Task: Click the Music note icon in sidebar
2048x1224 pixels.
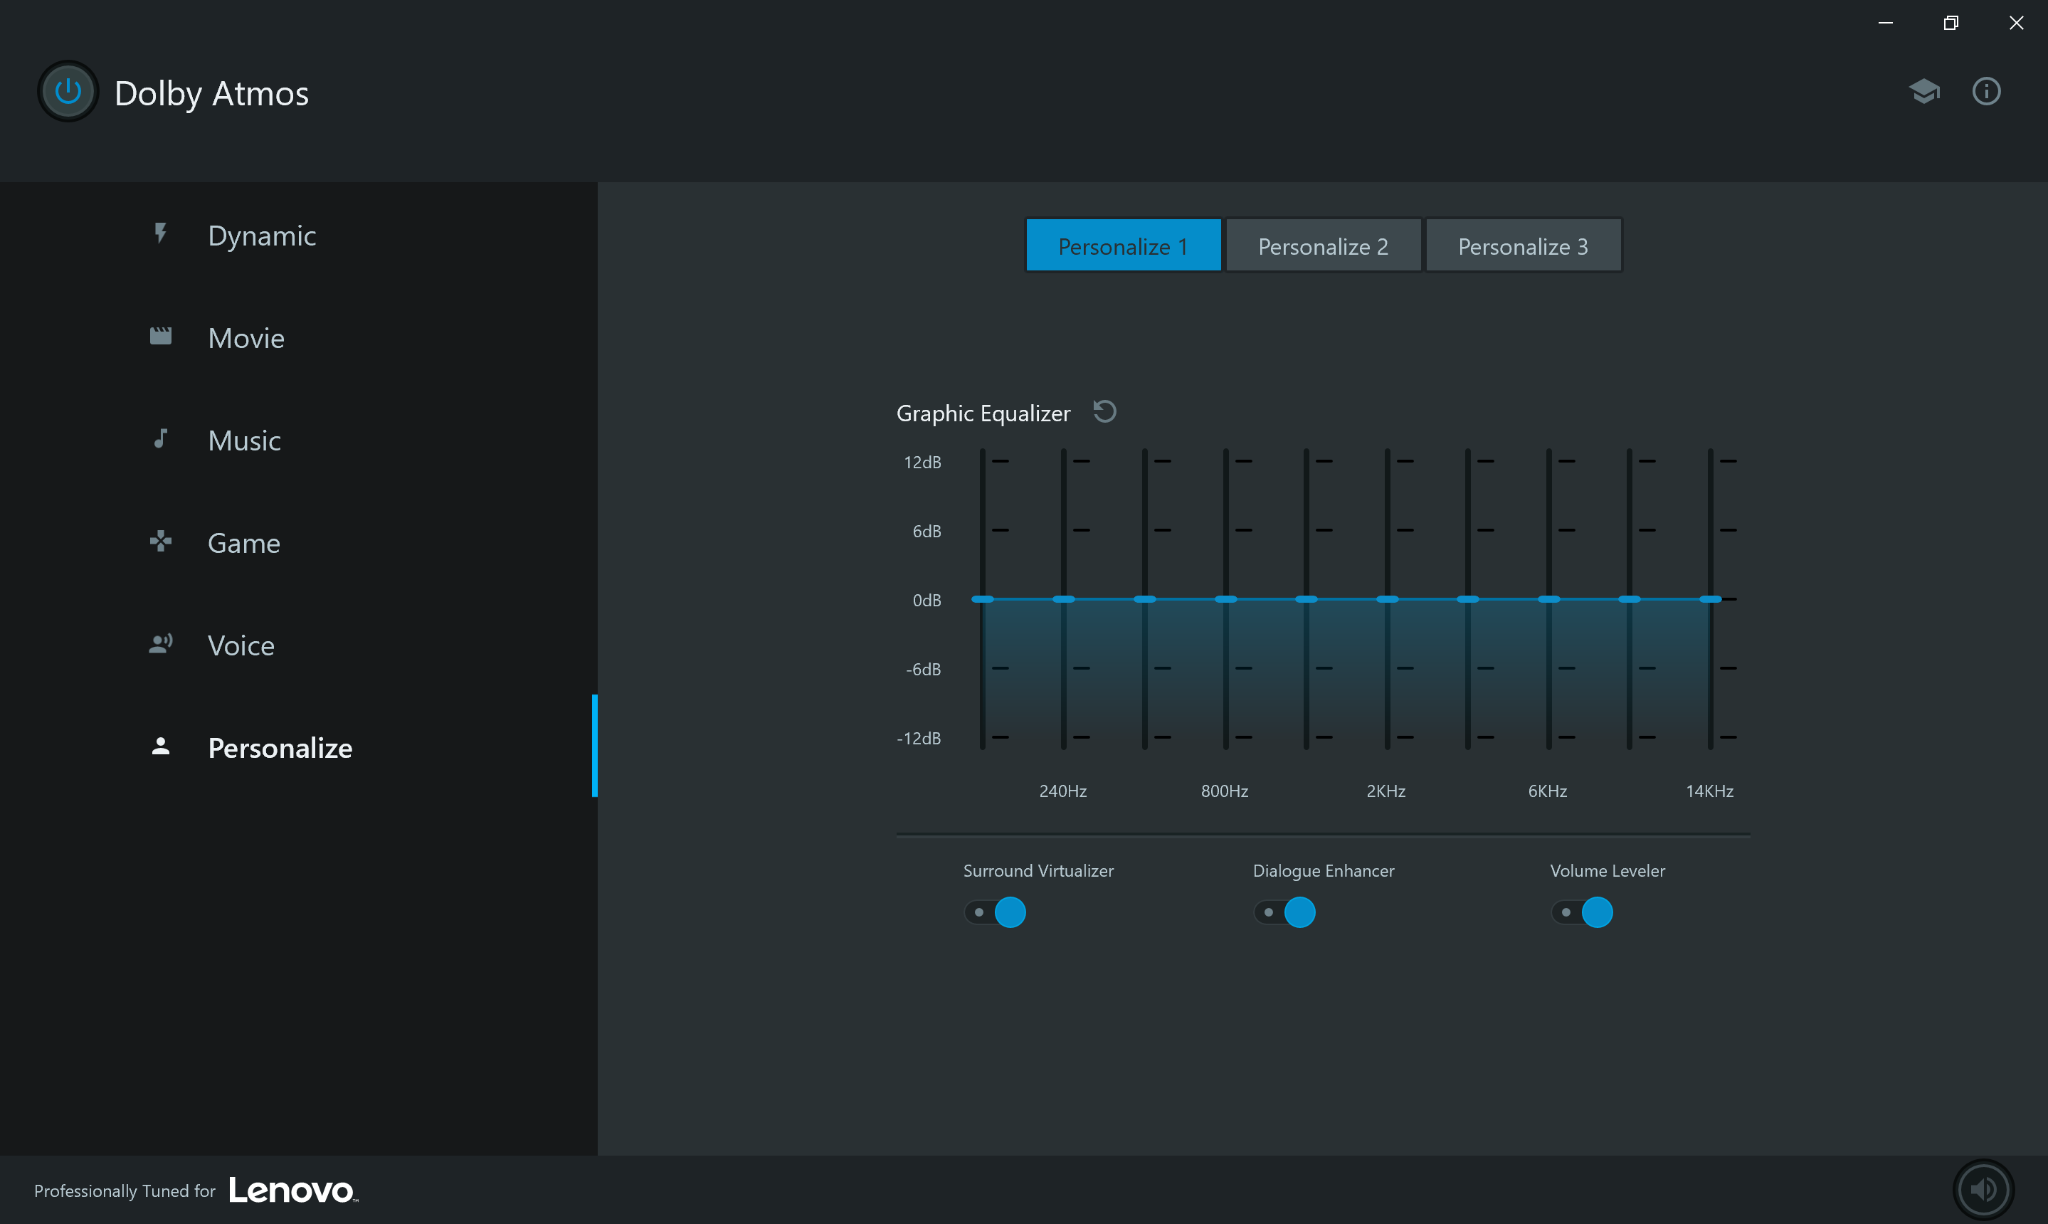Action: coord(160,439)
